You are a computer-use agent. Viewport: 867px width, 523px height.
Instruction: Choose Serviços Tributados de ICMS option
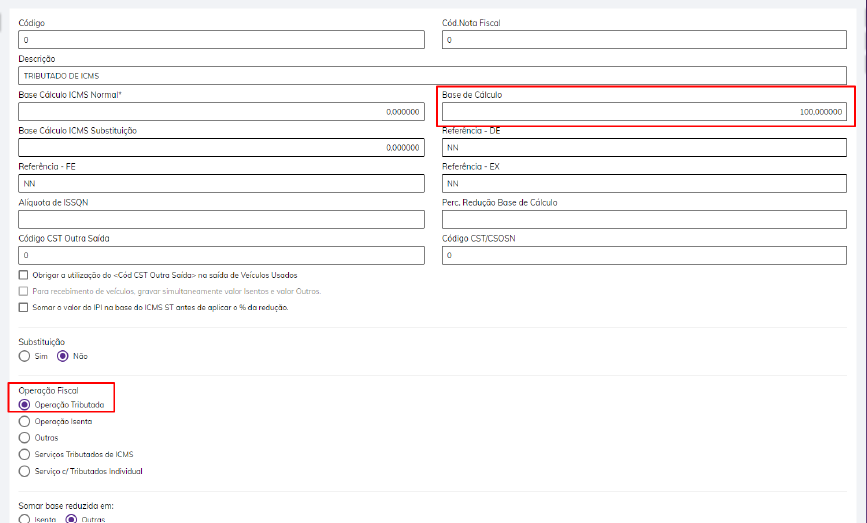pyautogui.click(x=25, y=454)
